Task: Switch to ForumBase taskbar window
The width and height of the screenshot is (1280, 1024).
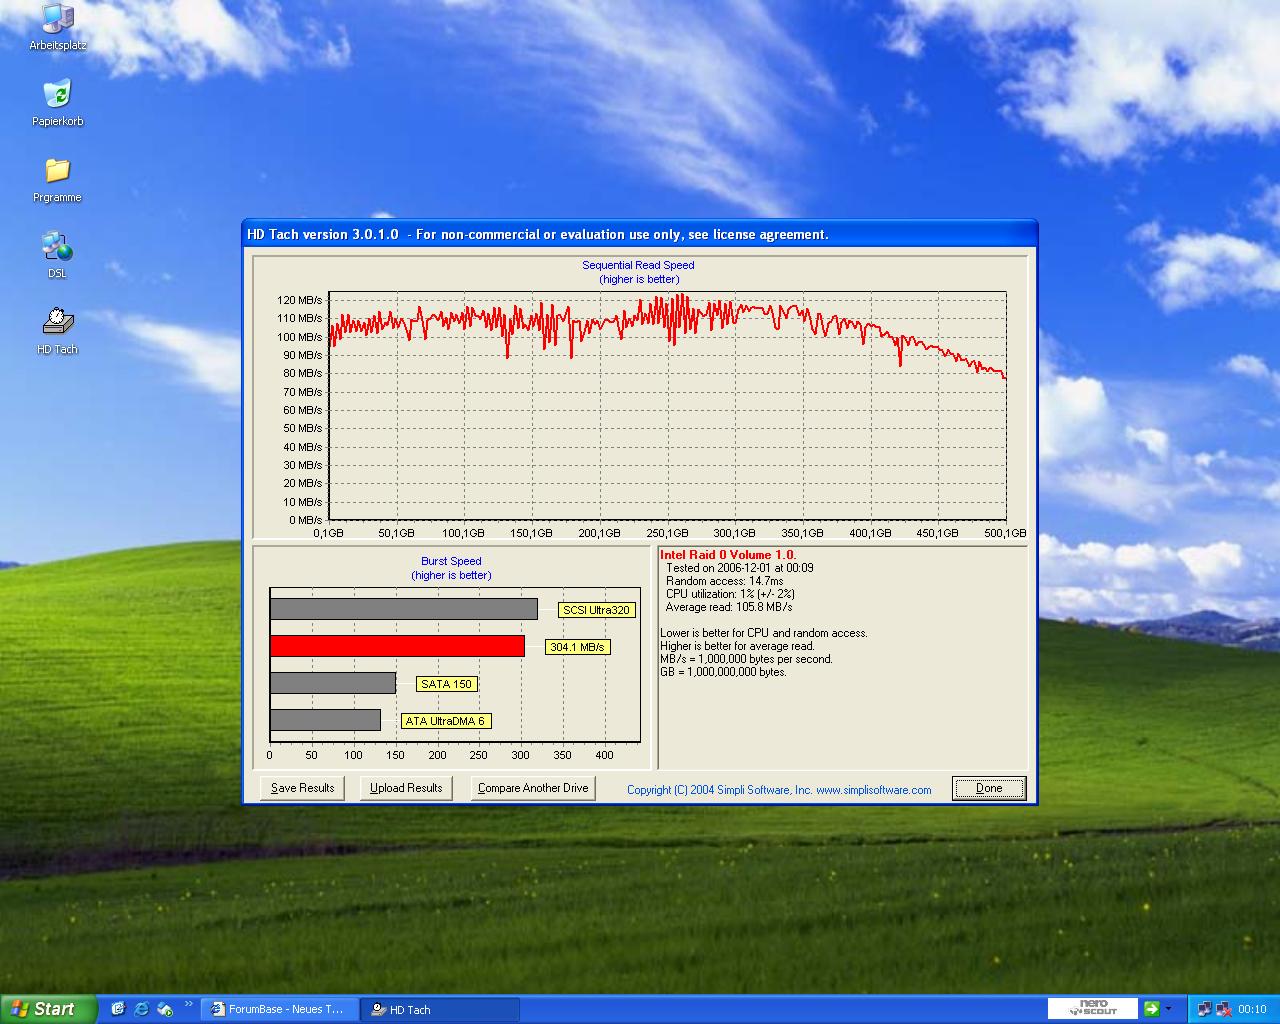Action: coord(278,1009)
